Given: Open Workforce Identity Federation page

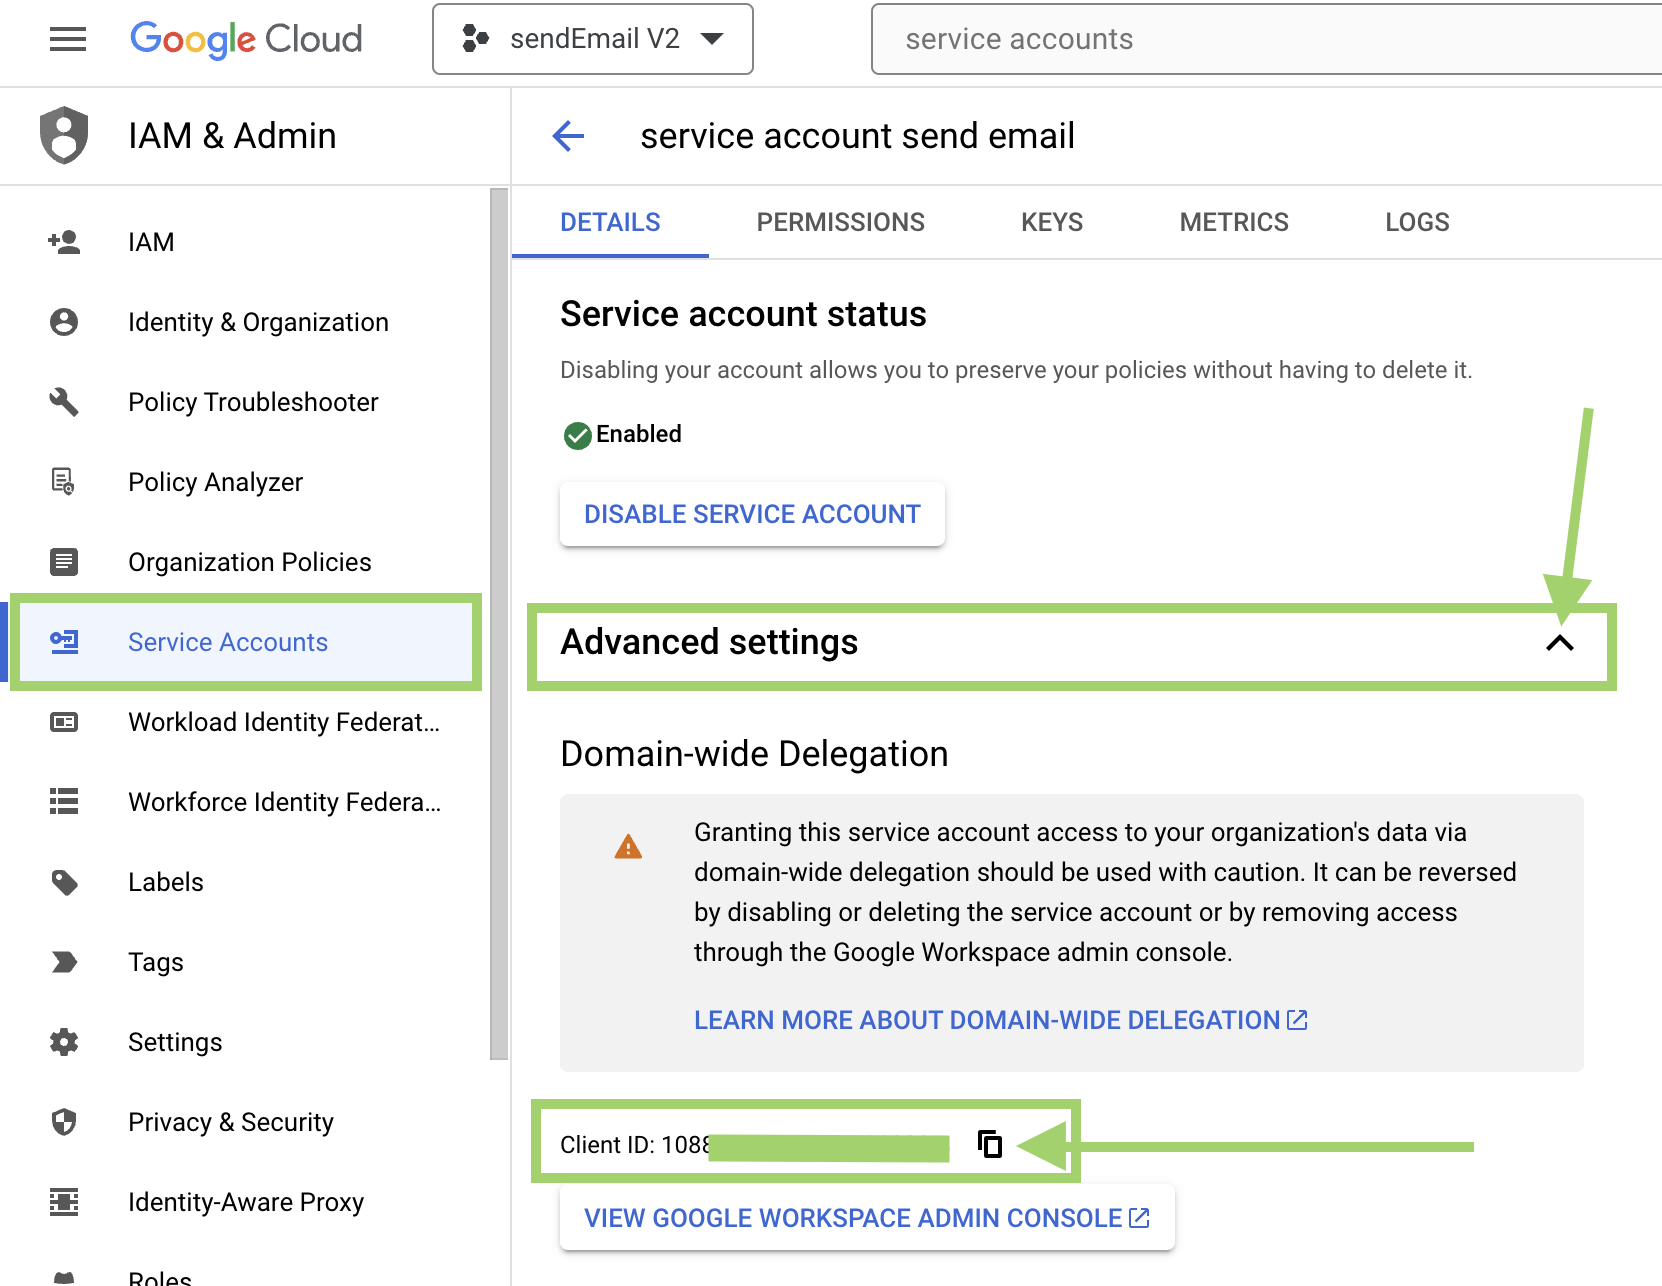Looking at the screenshot, I should (x=246, y=802).
